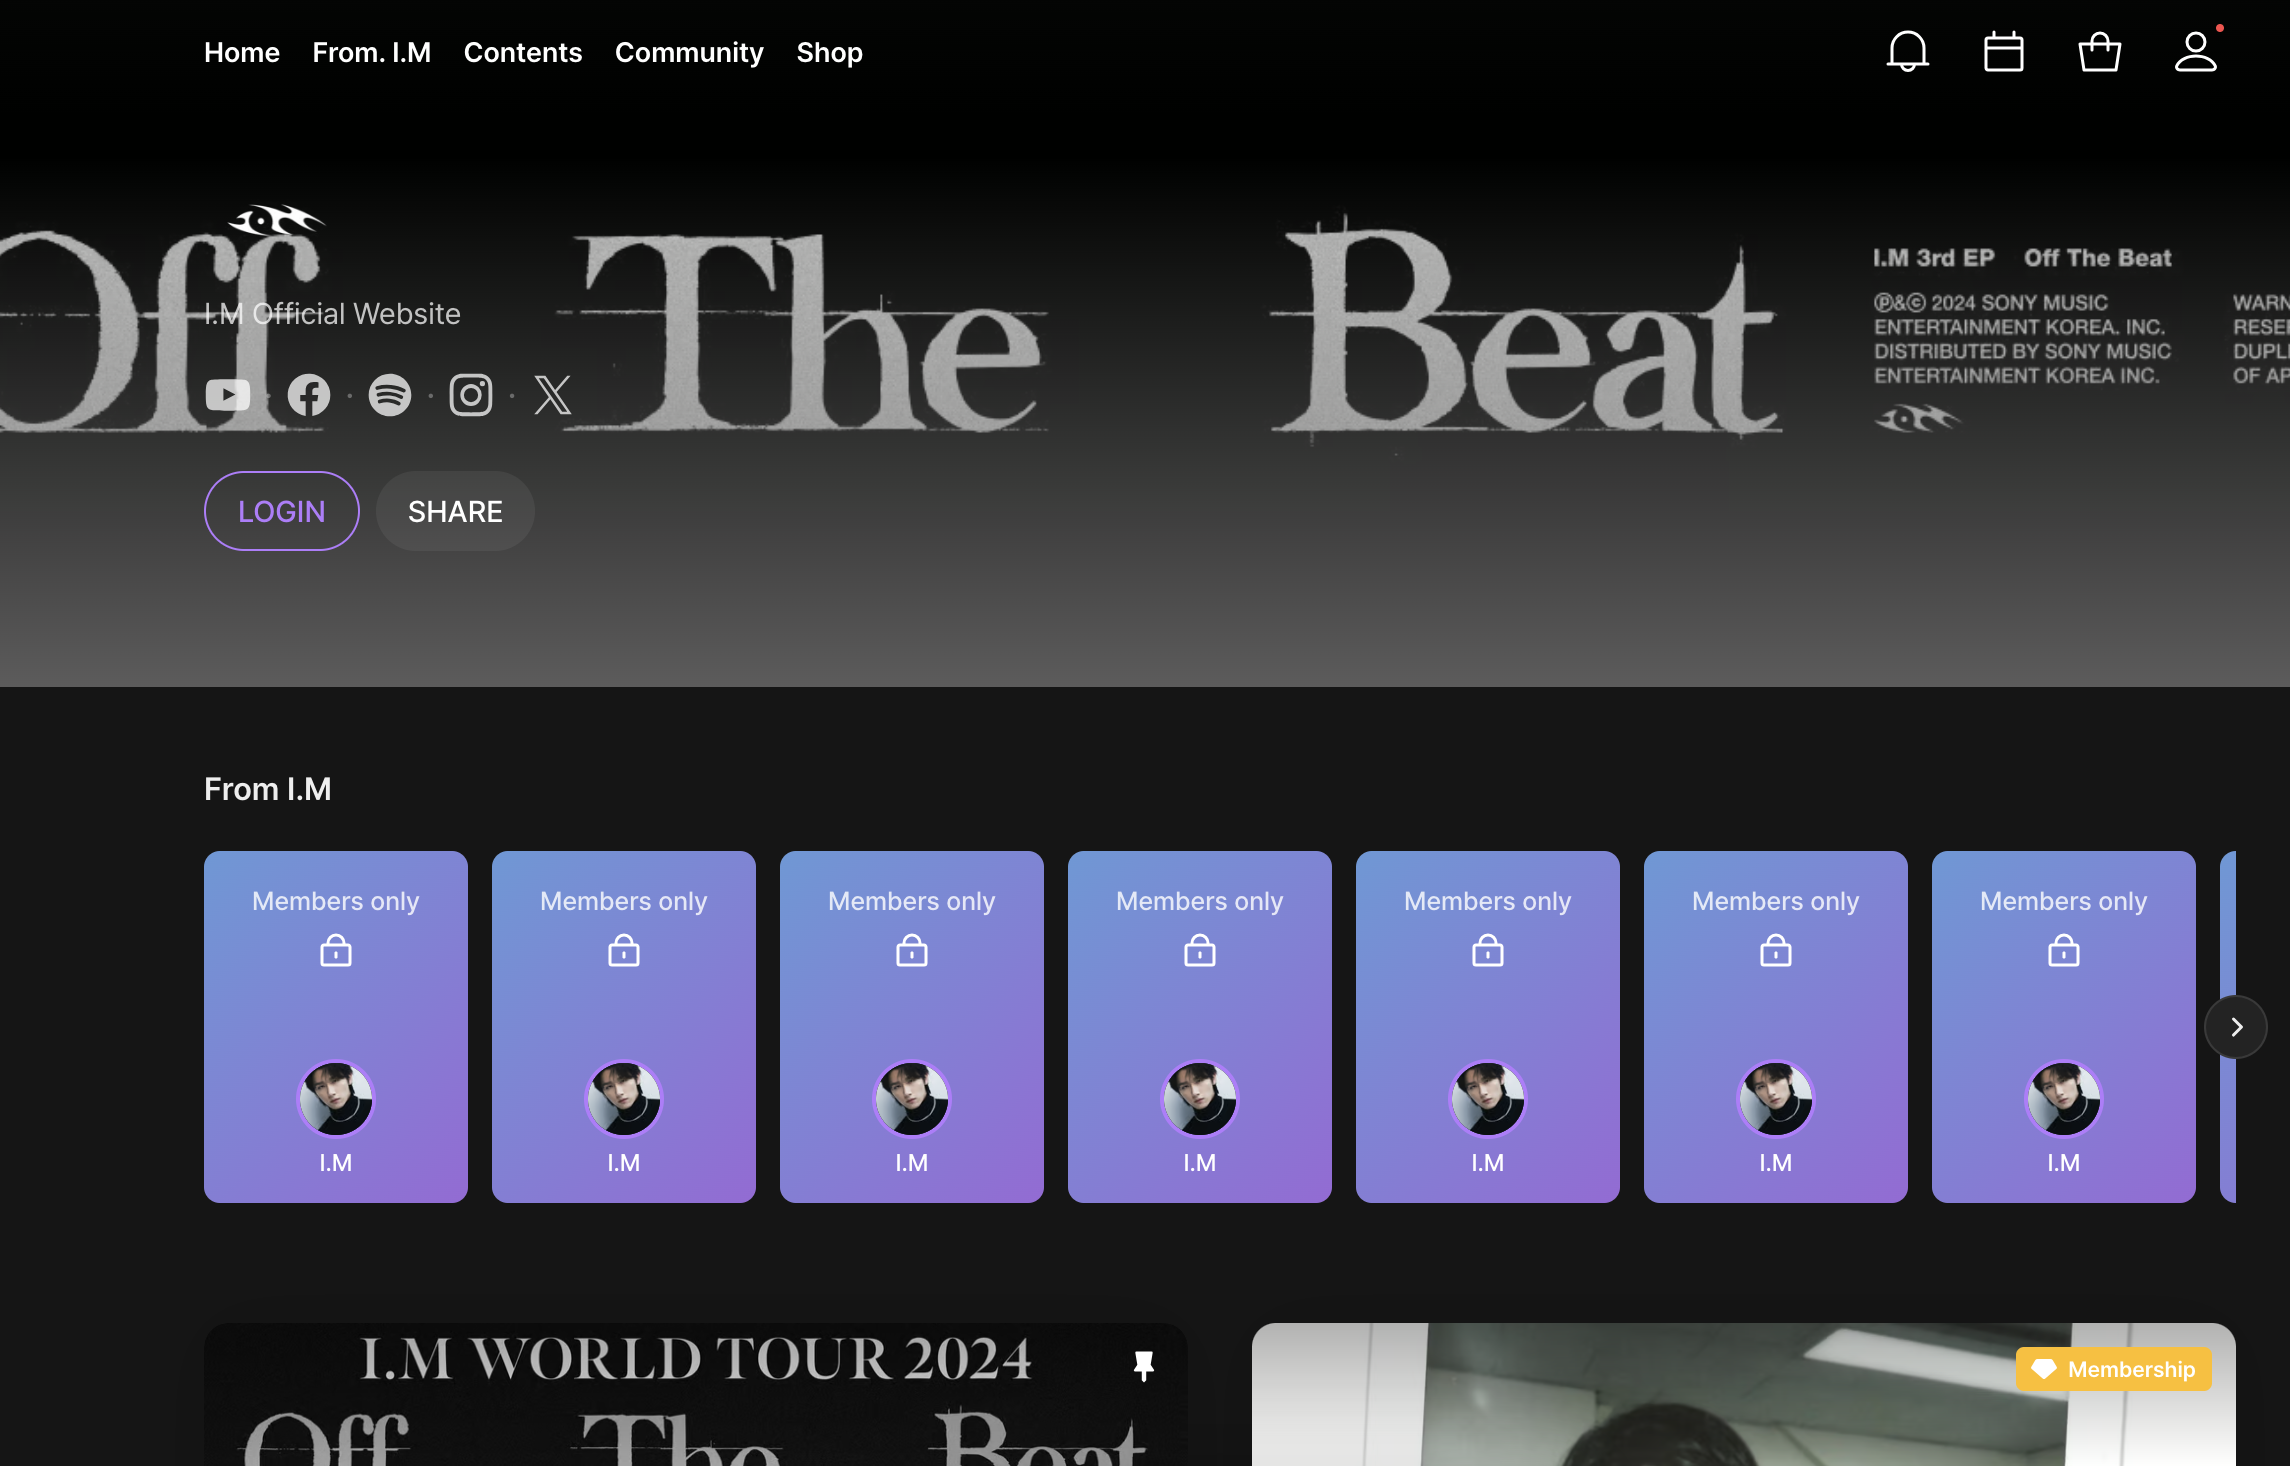
Task: Click the I.M eye logo above the website title
Action: click(276, 220)
